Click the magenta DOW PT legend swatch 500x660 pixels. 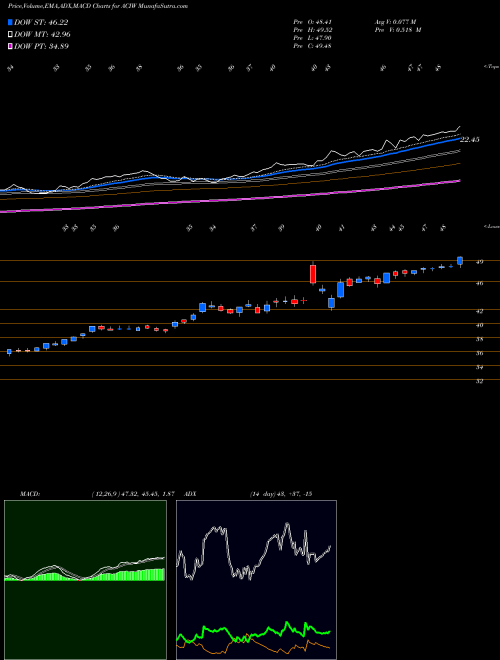[x=10, y=46]
